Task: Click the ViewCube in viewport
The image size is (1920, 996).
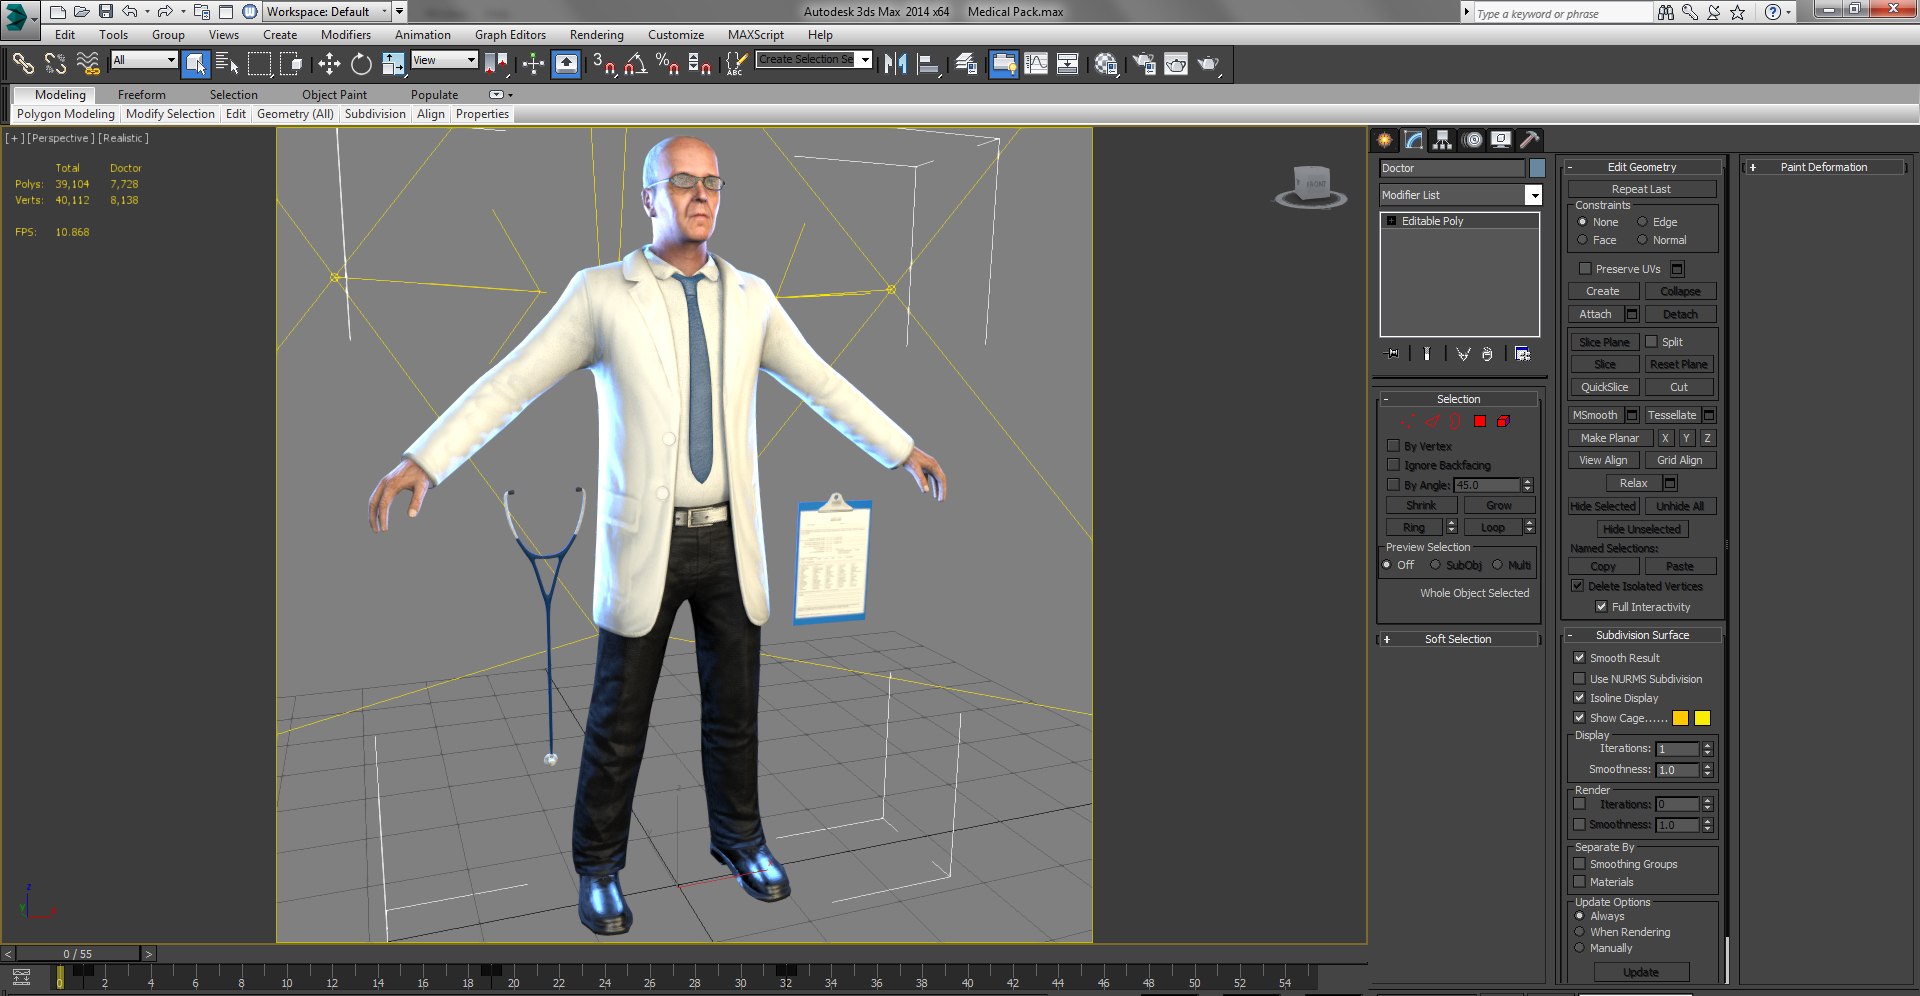Action: click(x=1311, y=187)
